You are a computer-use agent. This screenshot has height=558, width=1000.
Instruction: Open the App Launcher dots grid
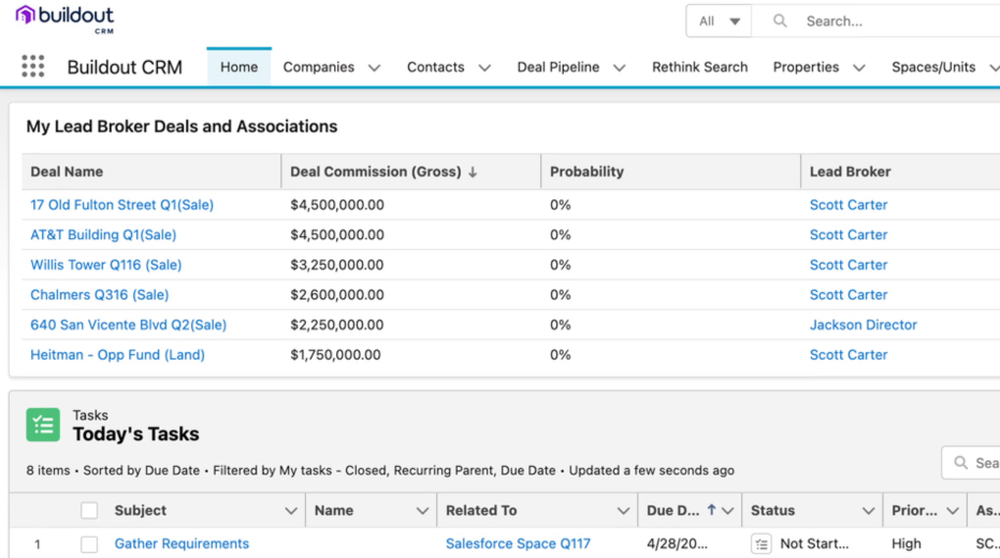coord(33,66)
